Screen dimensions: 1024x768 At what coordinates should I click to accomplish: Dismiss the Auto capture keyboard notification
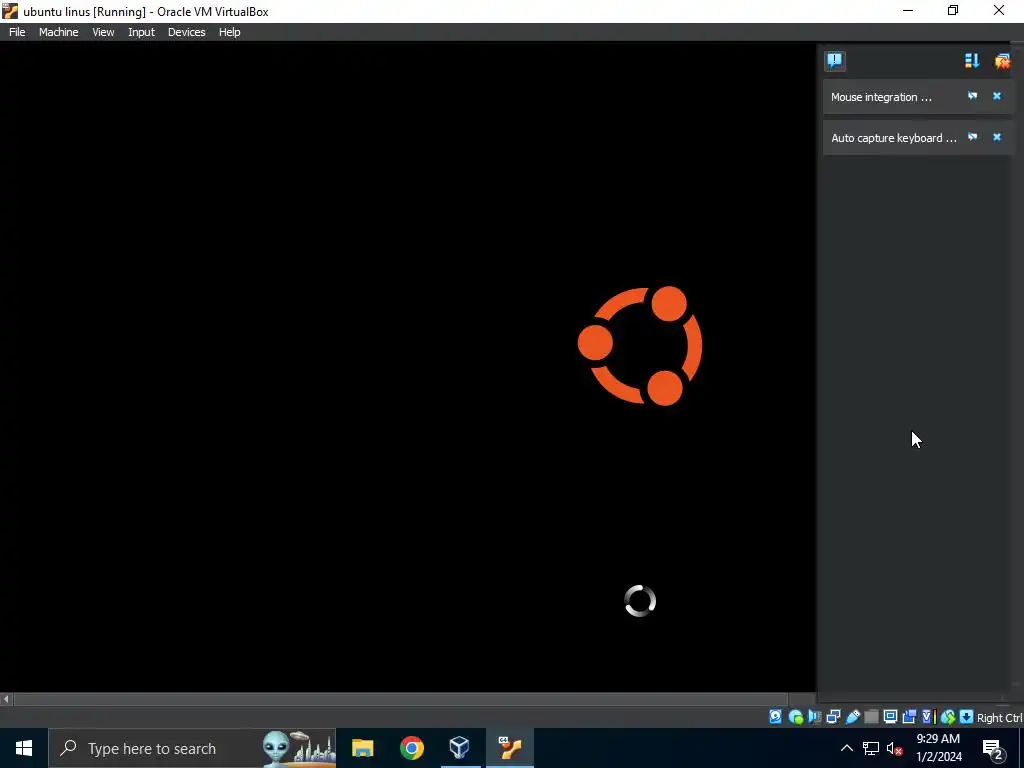(x=997, y=137)
